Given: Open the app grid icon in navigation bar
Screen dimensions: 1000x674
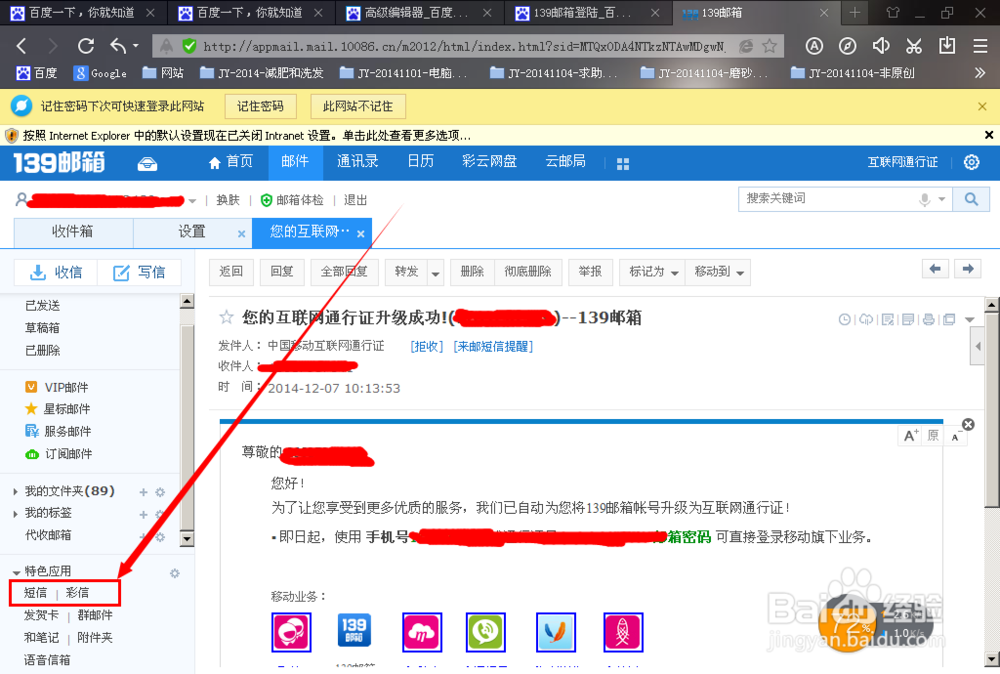Looking at the screenshot, I should click(623, 164).
